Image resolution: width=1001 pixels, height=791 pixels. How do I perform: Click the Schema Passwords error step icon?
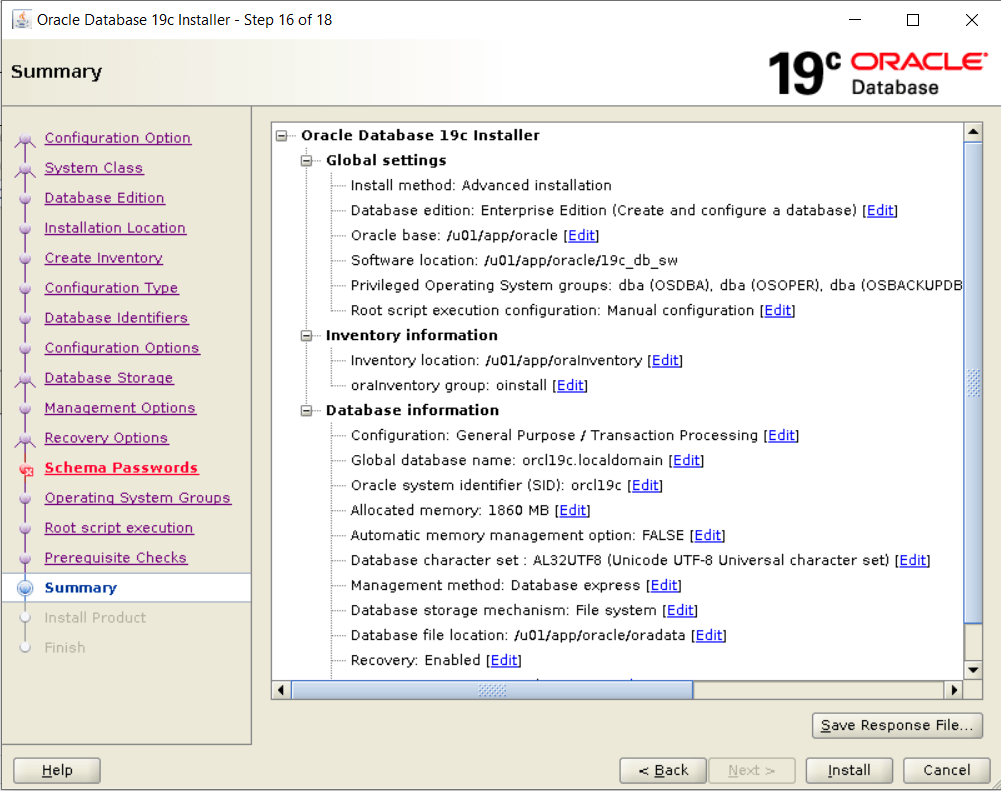[26, 469]
